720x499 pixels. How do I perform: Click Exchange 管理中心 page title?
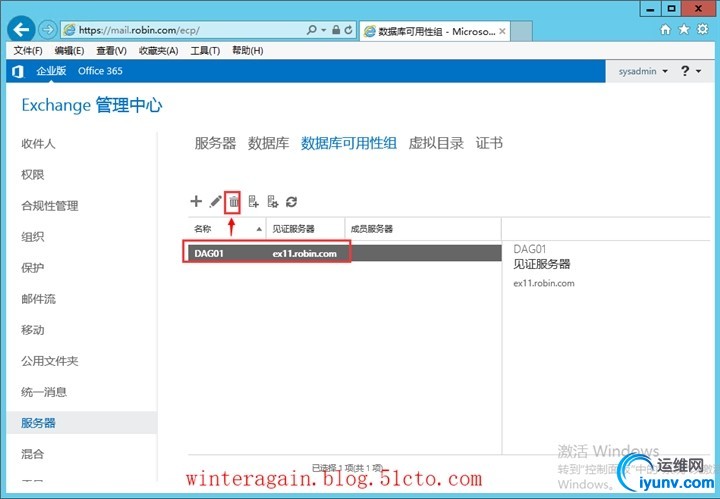click(92, 105)
